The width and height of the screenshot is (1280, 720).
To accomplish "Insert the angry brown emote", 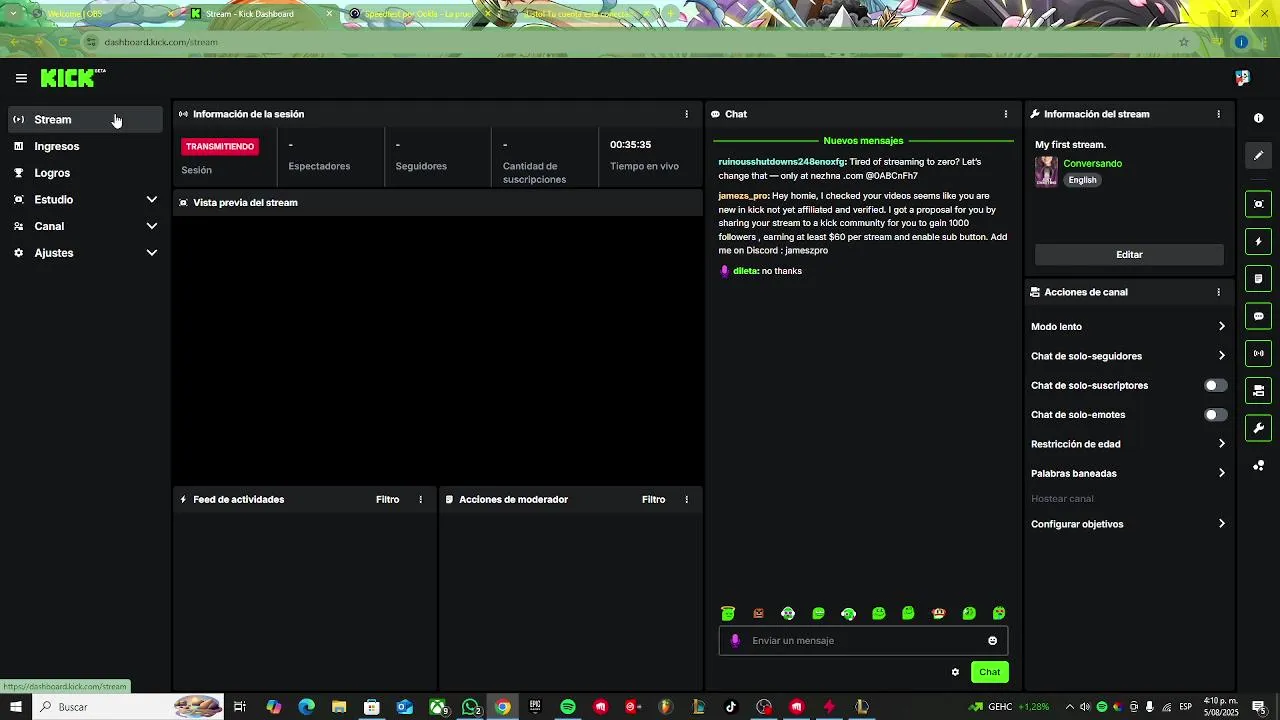I will pyautogui.click(x=758, y=613).
